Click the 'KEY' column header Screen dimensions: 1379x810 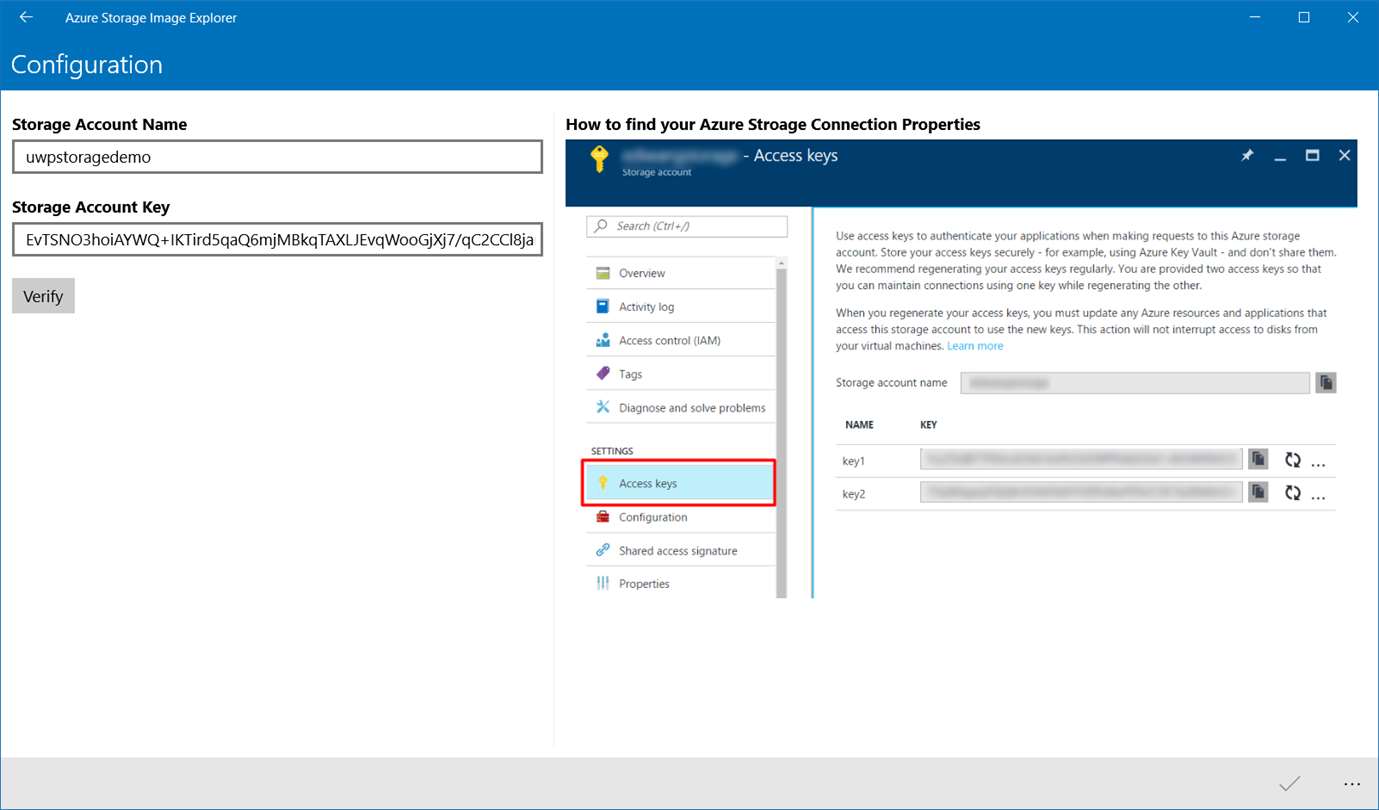(929, 425)
